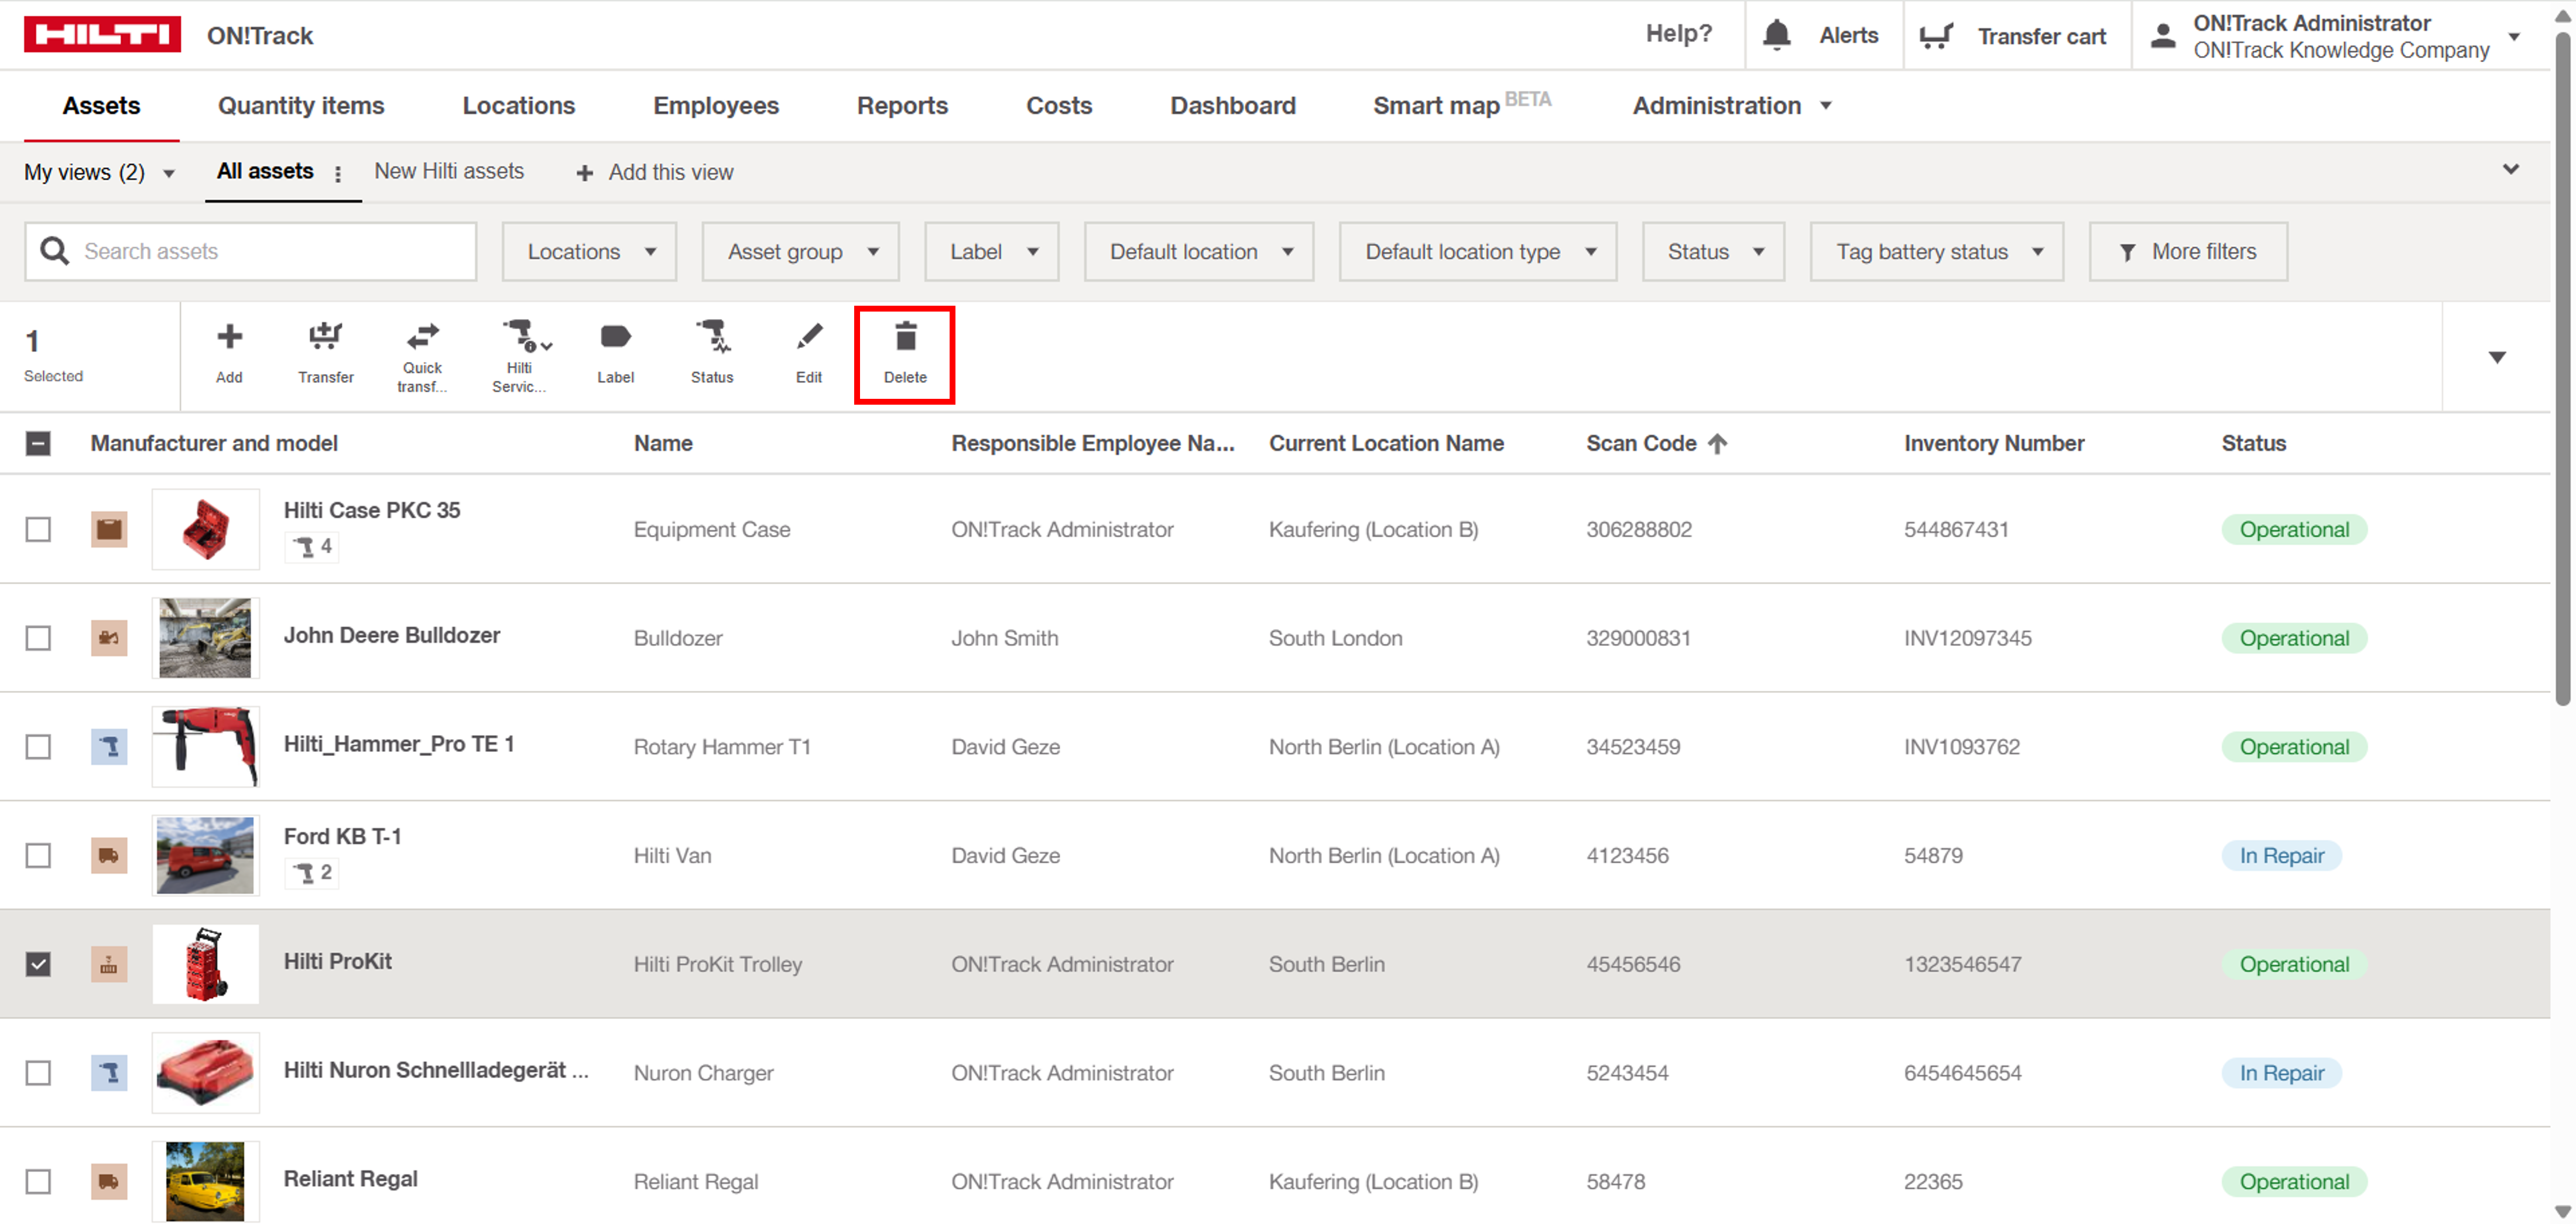
Task: Click the funnel icon in More filters
Action: (2127, 253)
